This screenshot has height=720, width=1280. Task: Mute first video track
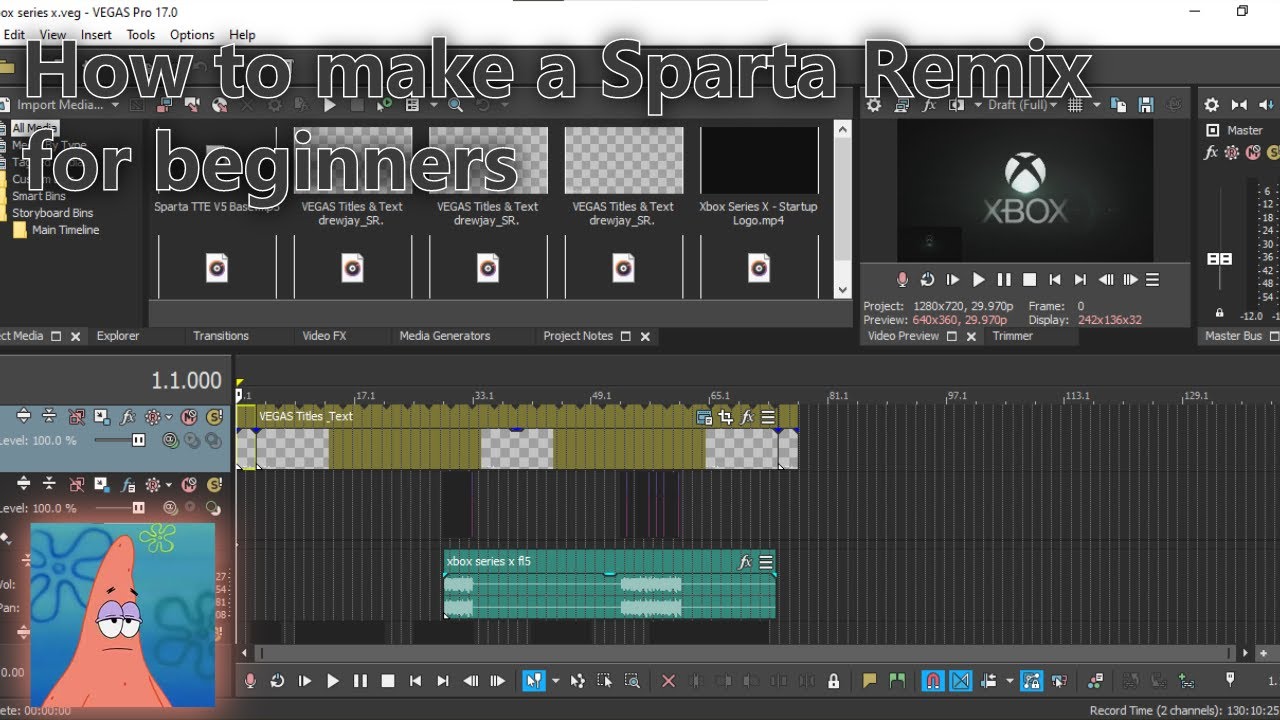(189, 417)
